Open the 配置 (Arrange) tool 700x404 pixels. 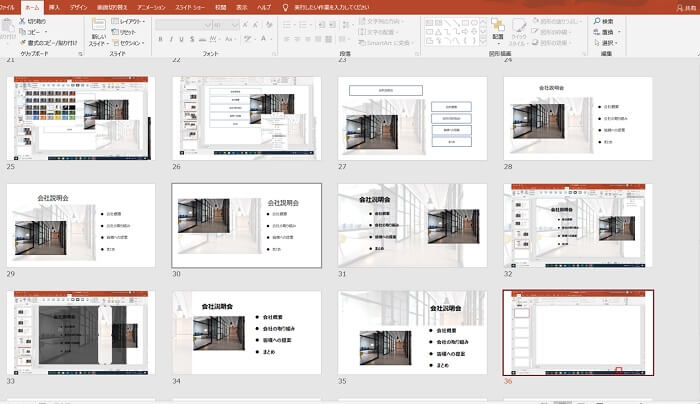click(497, 27)
